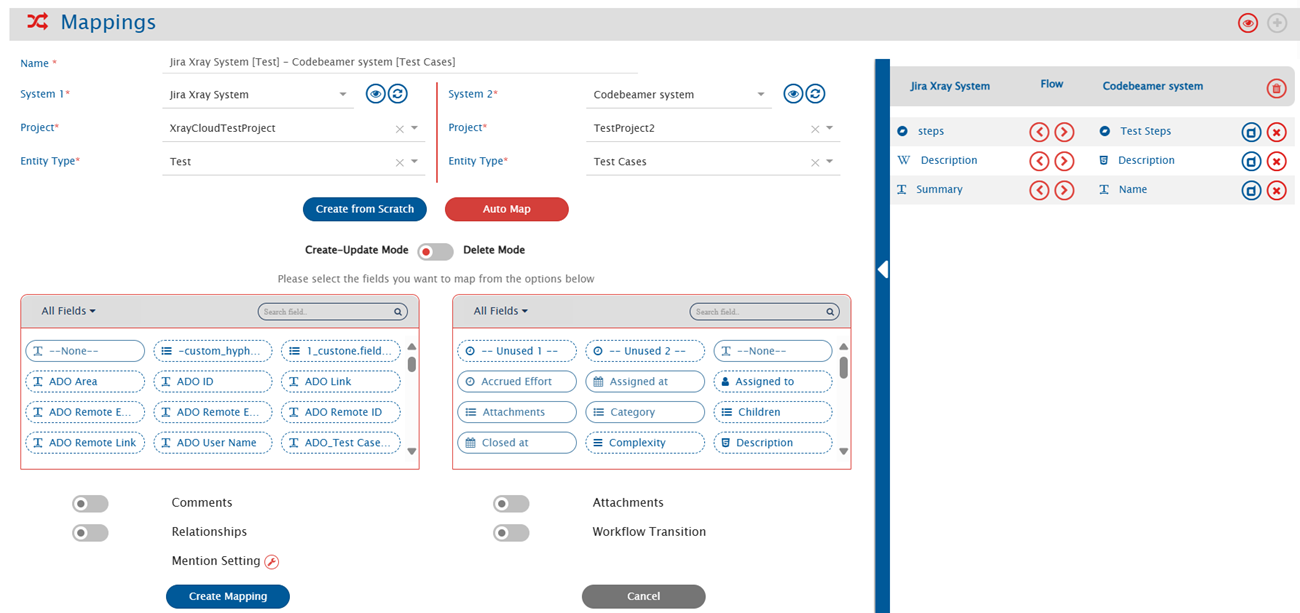Click the Auto Map button
The width and height of the screenshot is (1300, 613).
pos(506,209)
